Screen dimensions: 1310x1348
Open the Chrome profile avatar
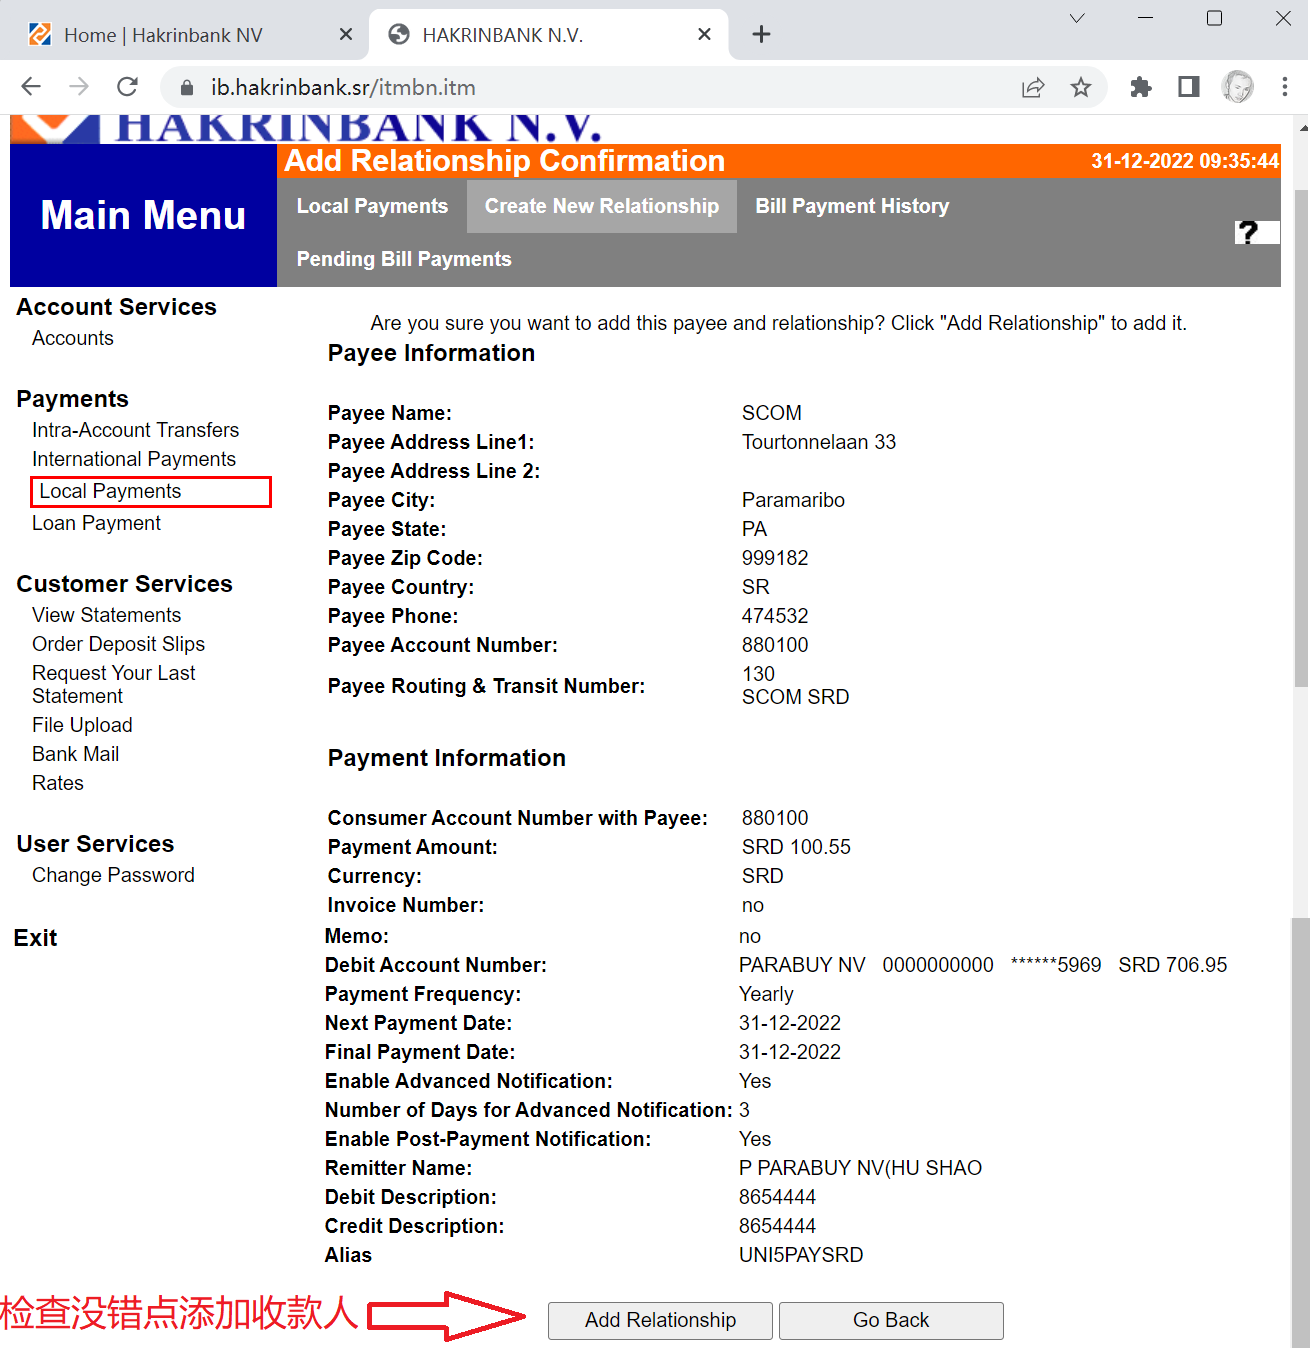[x=1237, y=87]
